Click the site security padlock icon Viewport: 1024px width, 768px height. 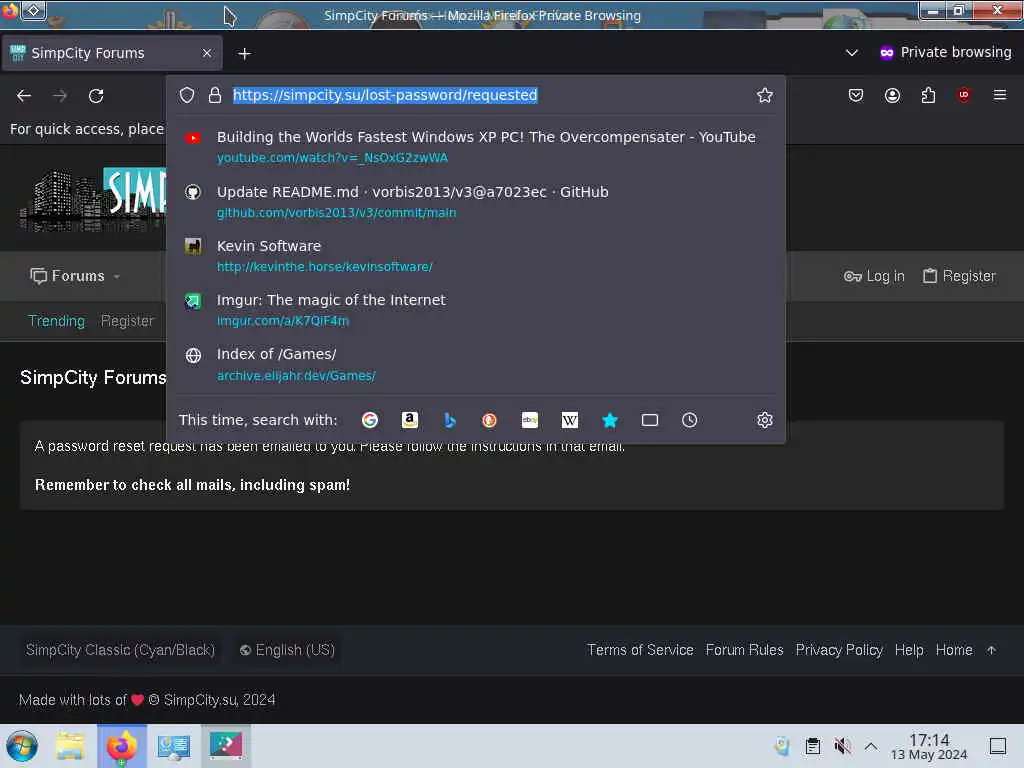(215, 95)
